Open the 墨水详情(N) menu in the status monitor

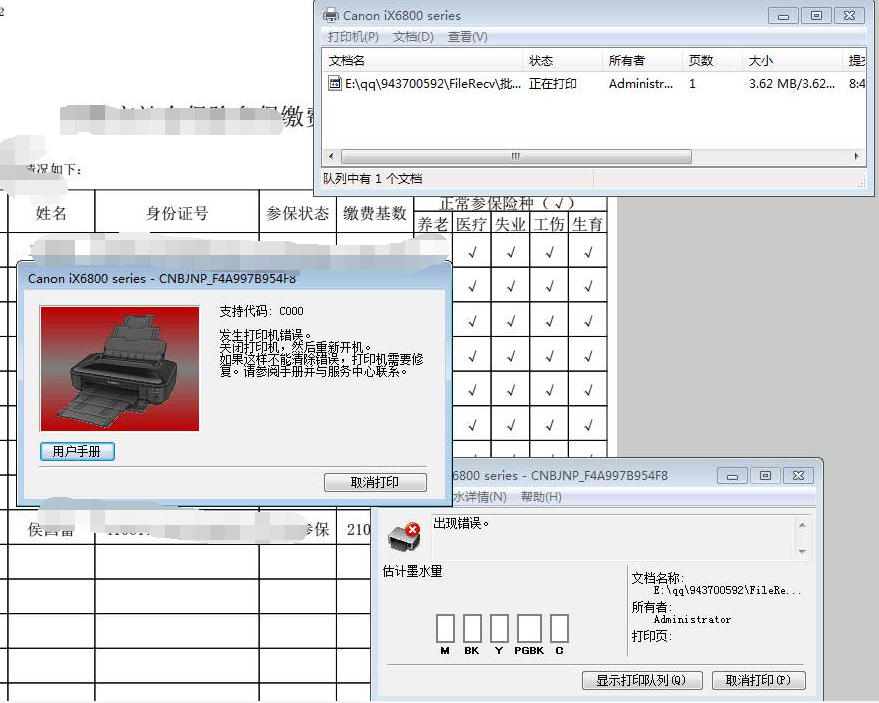(479, 497)
